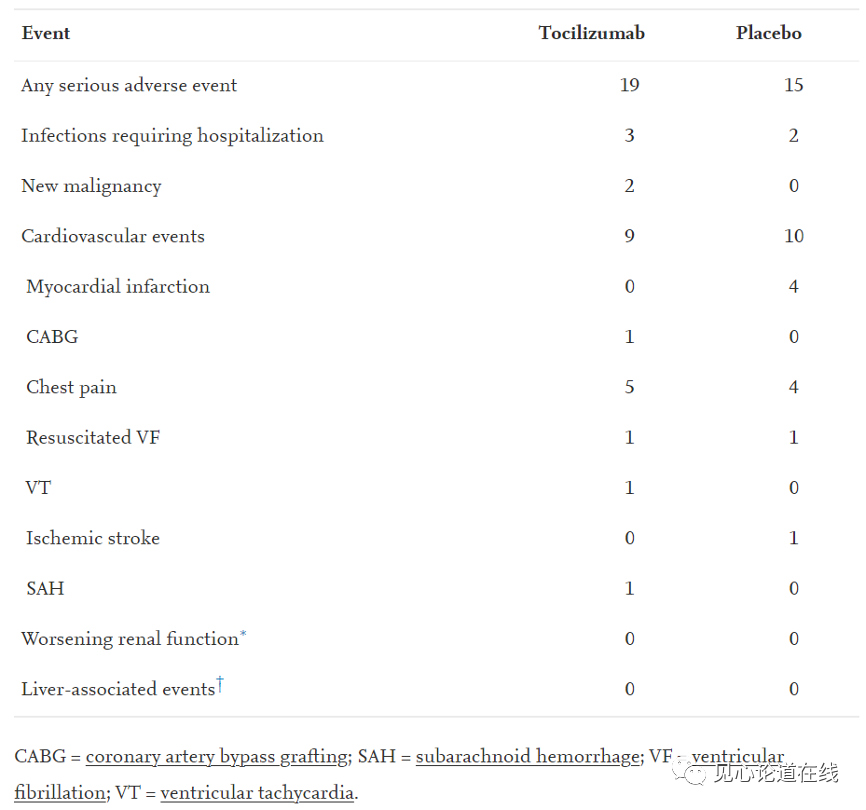Screen dimensions: 866x810
Task: Open the ventricular tachycardia link
Action: 257,793
